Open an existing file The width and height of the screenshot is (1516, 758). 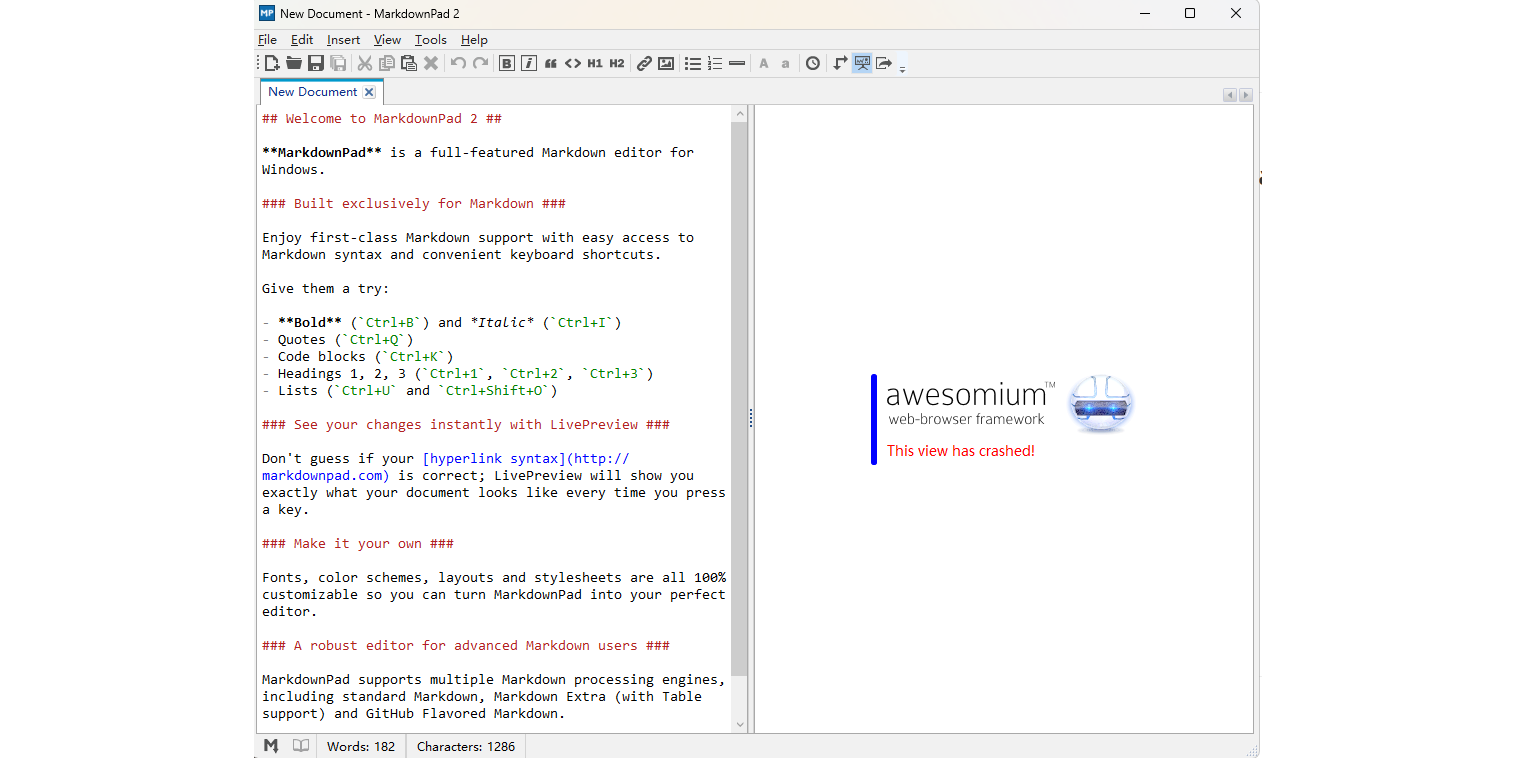coord(293,62)
